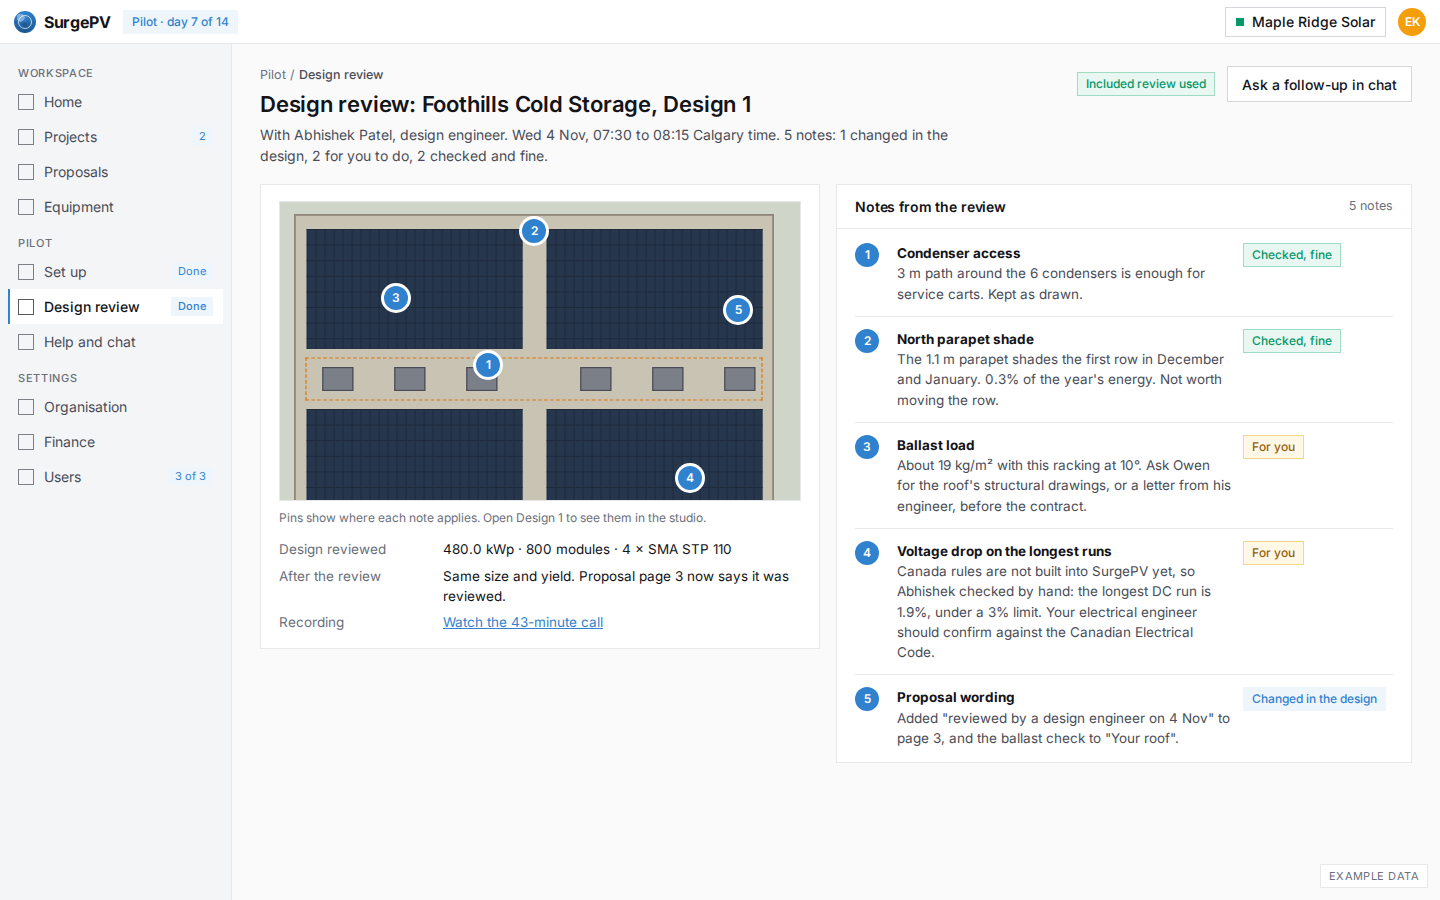This screenshot has height=900, width=1440.
Task: Open Help and chat
Action: tap(115, 342)
